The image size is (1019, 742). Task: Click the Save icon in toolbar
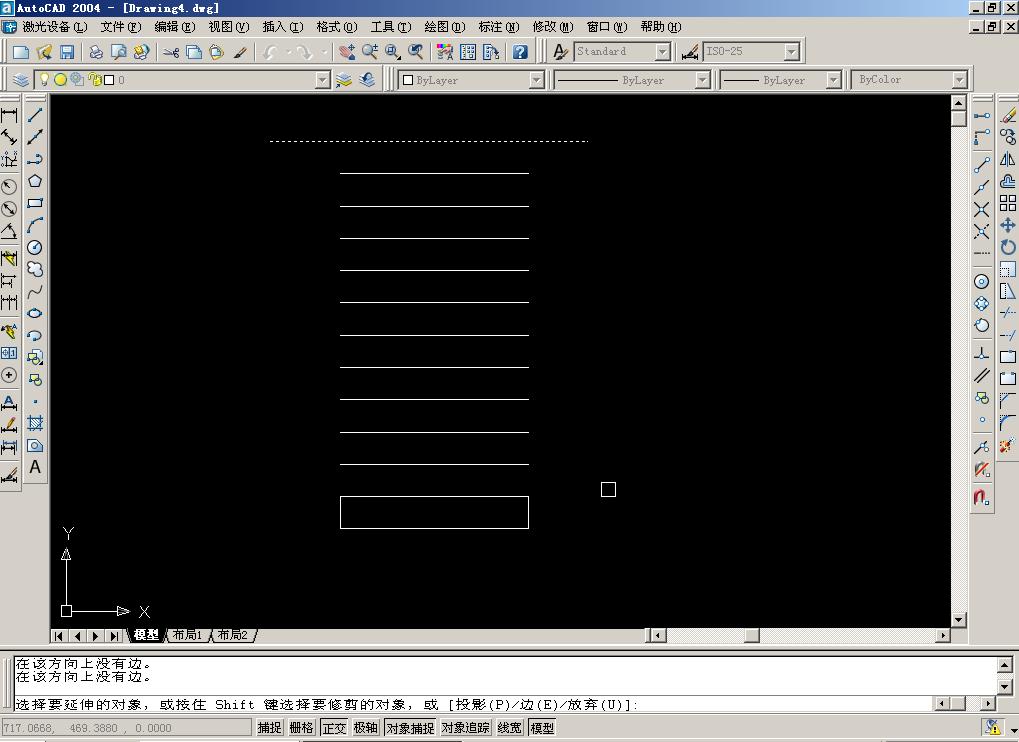67,52
